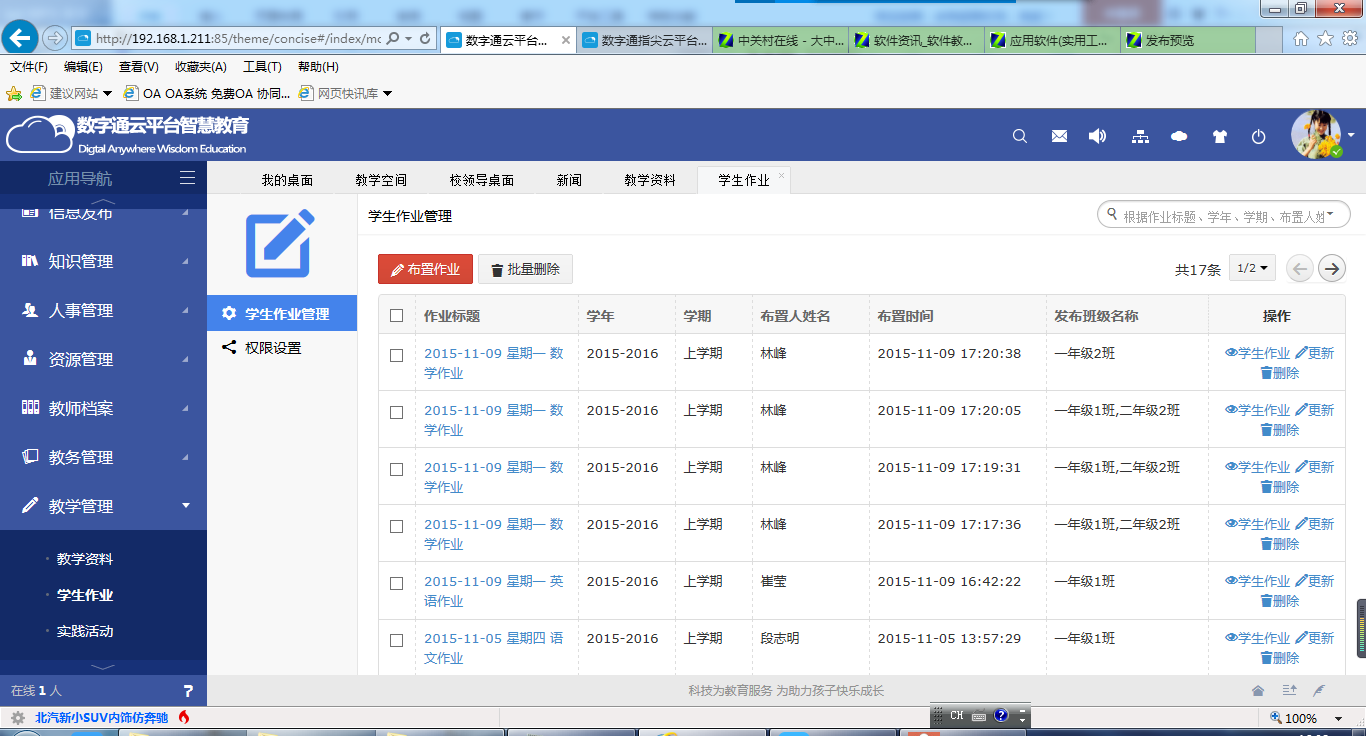Click the search magnifier icon in header
Screen dimensions: 1366x736
[x=1020, y=136]
